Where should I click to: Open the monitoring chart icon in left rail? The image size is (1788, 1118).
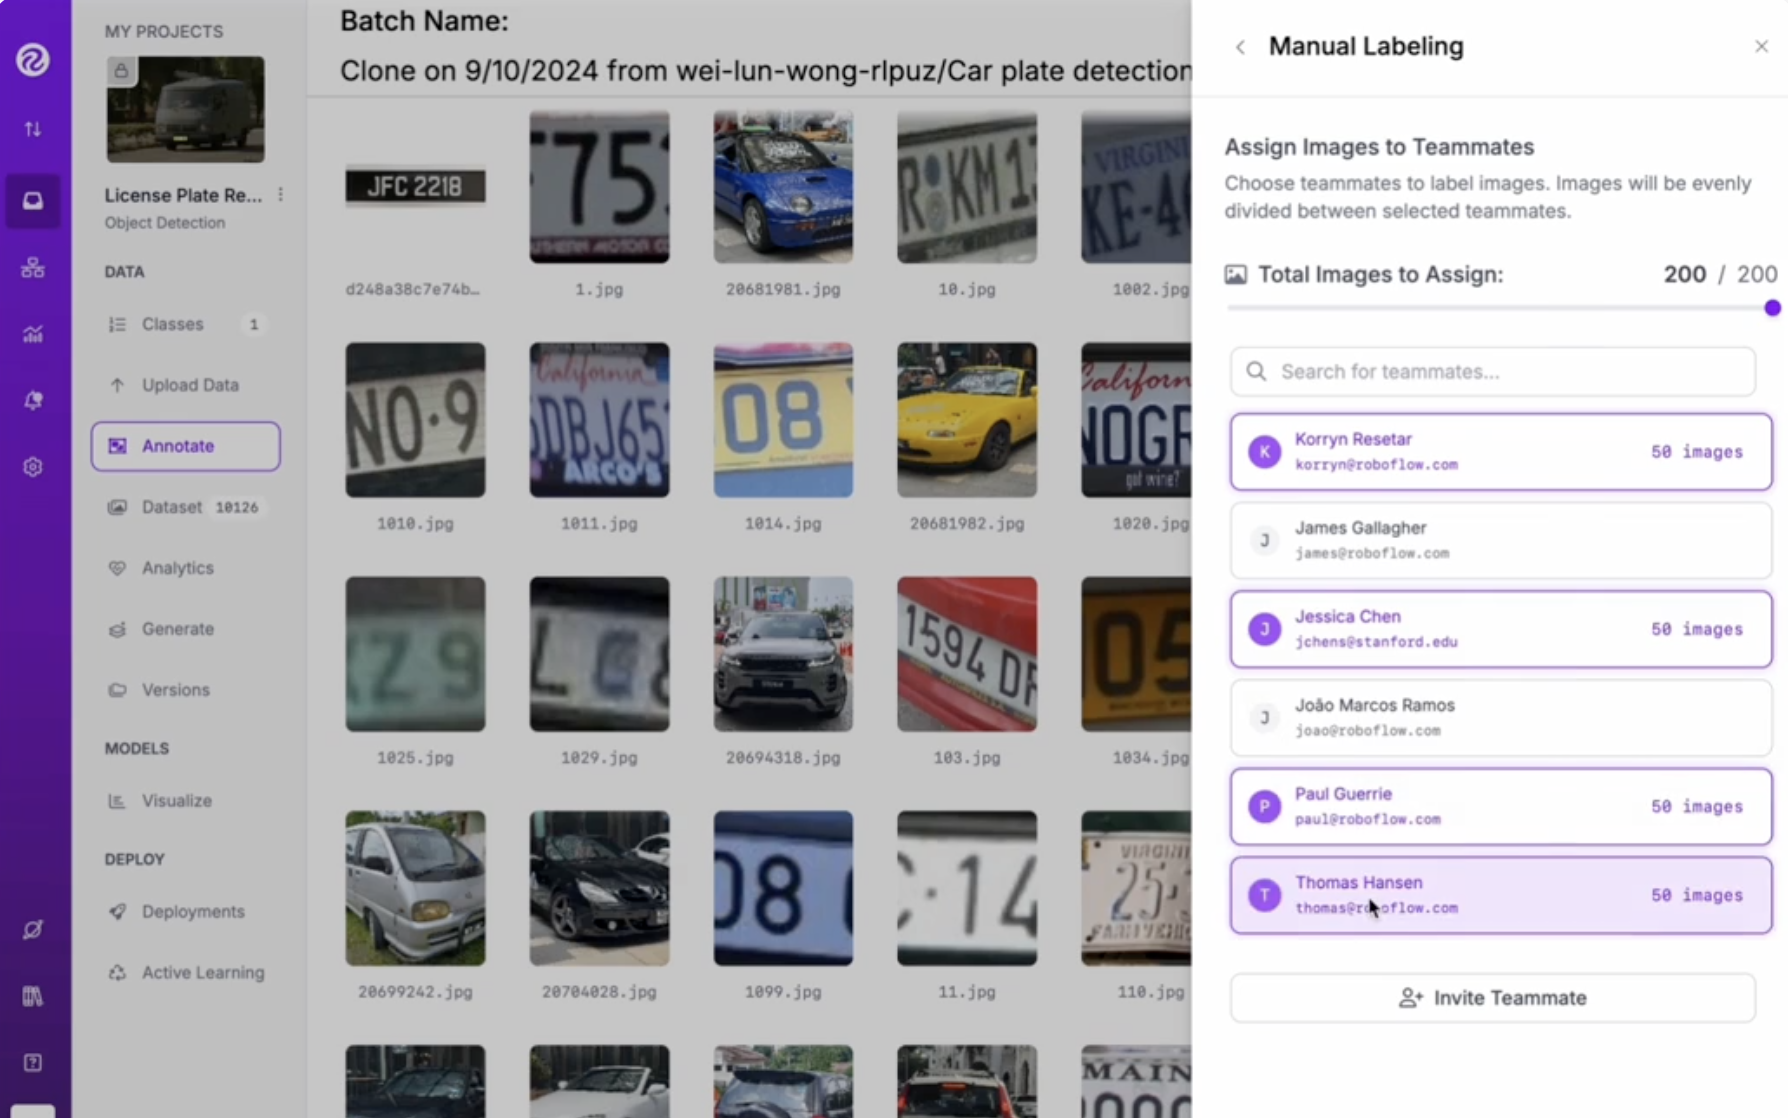click(x=33, y=334)
